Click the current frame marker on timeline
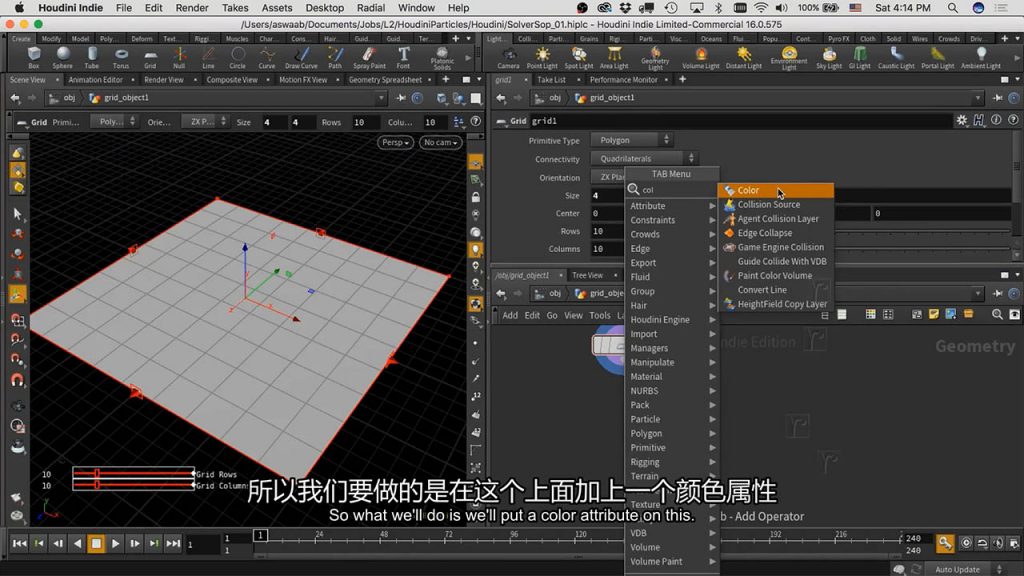Image resolution: width=1024 pixels, height=576 pixels. 260,536
